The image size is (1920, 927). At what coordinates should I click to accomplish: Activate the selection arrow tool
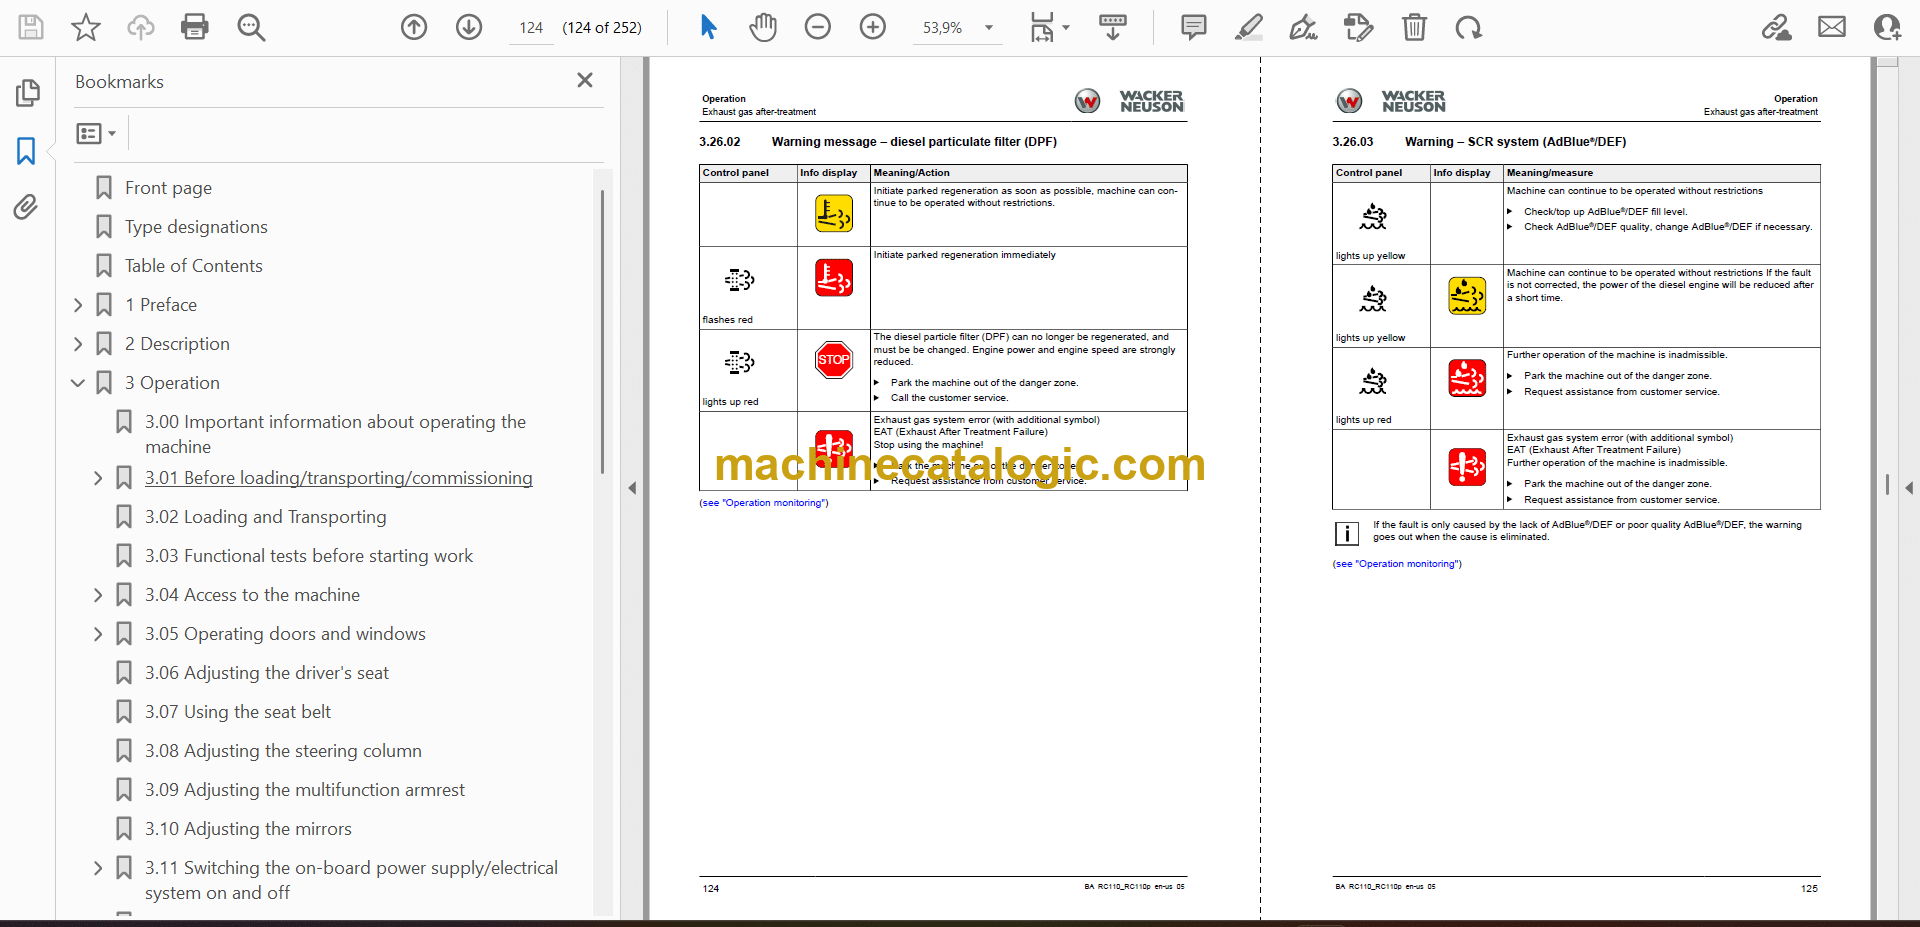(x=708, y=27)
